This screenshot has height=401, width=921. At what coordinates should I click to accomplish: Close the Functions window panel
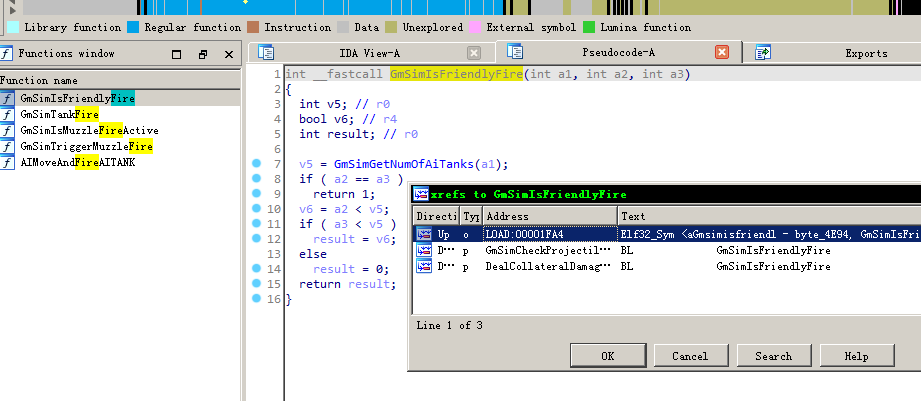229,54
